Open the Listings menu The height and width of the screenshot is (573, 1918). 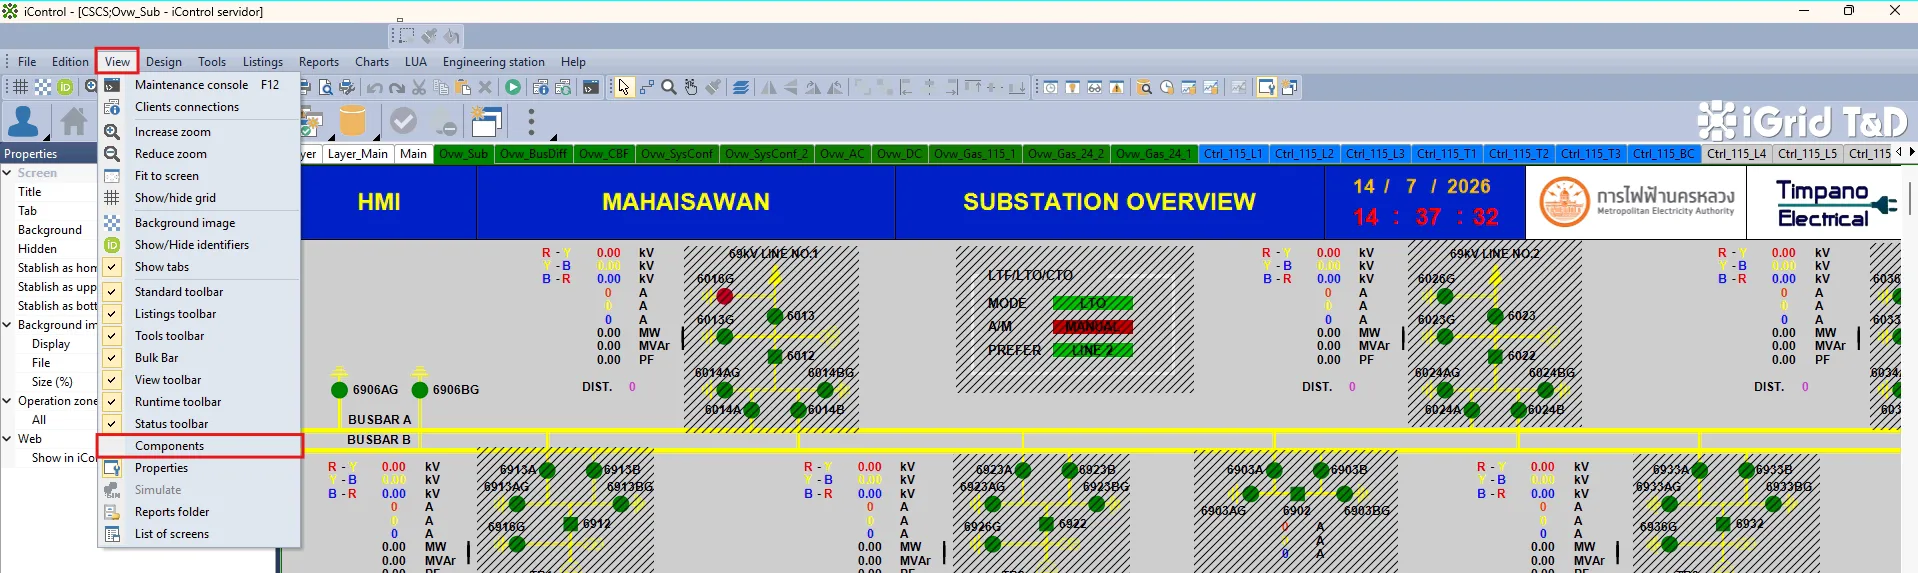tap(262, 62)
